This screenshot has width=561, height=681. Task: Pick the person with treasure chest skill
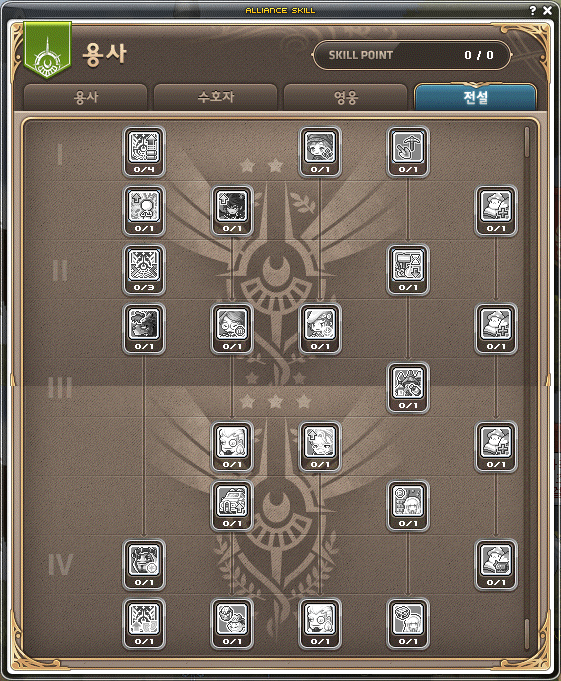(496, 564)
